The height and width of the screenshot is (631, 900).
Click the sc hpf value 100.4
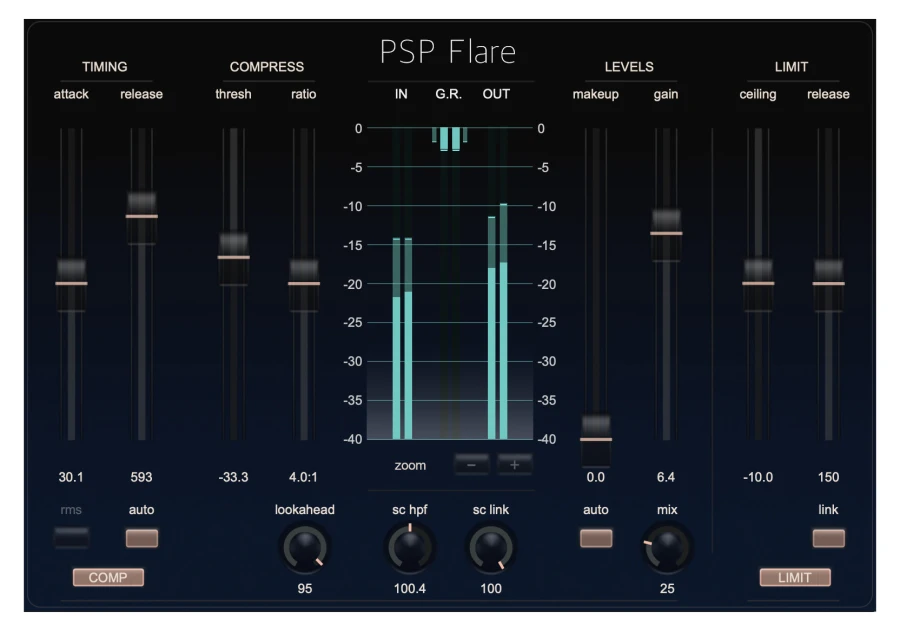coord(410,589)
